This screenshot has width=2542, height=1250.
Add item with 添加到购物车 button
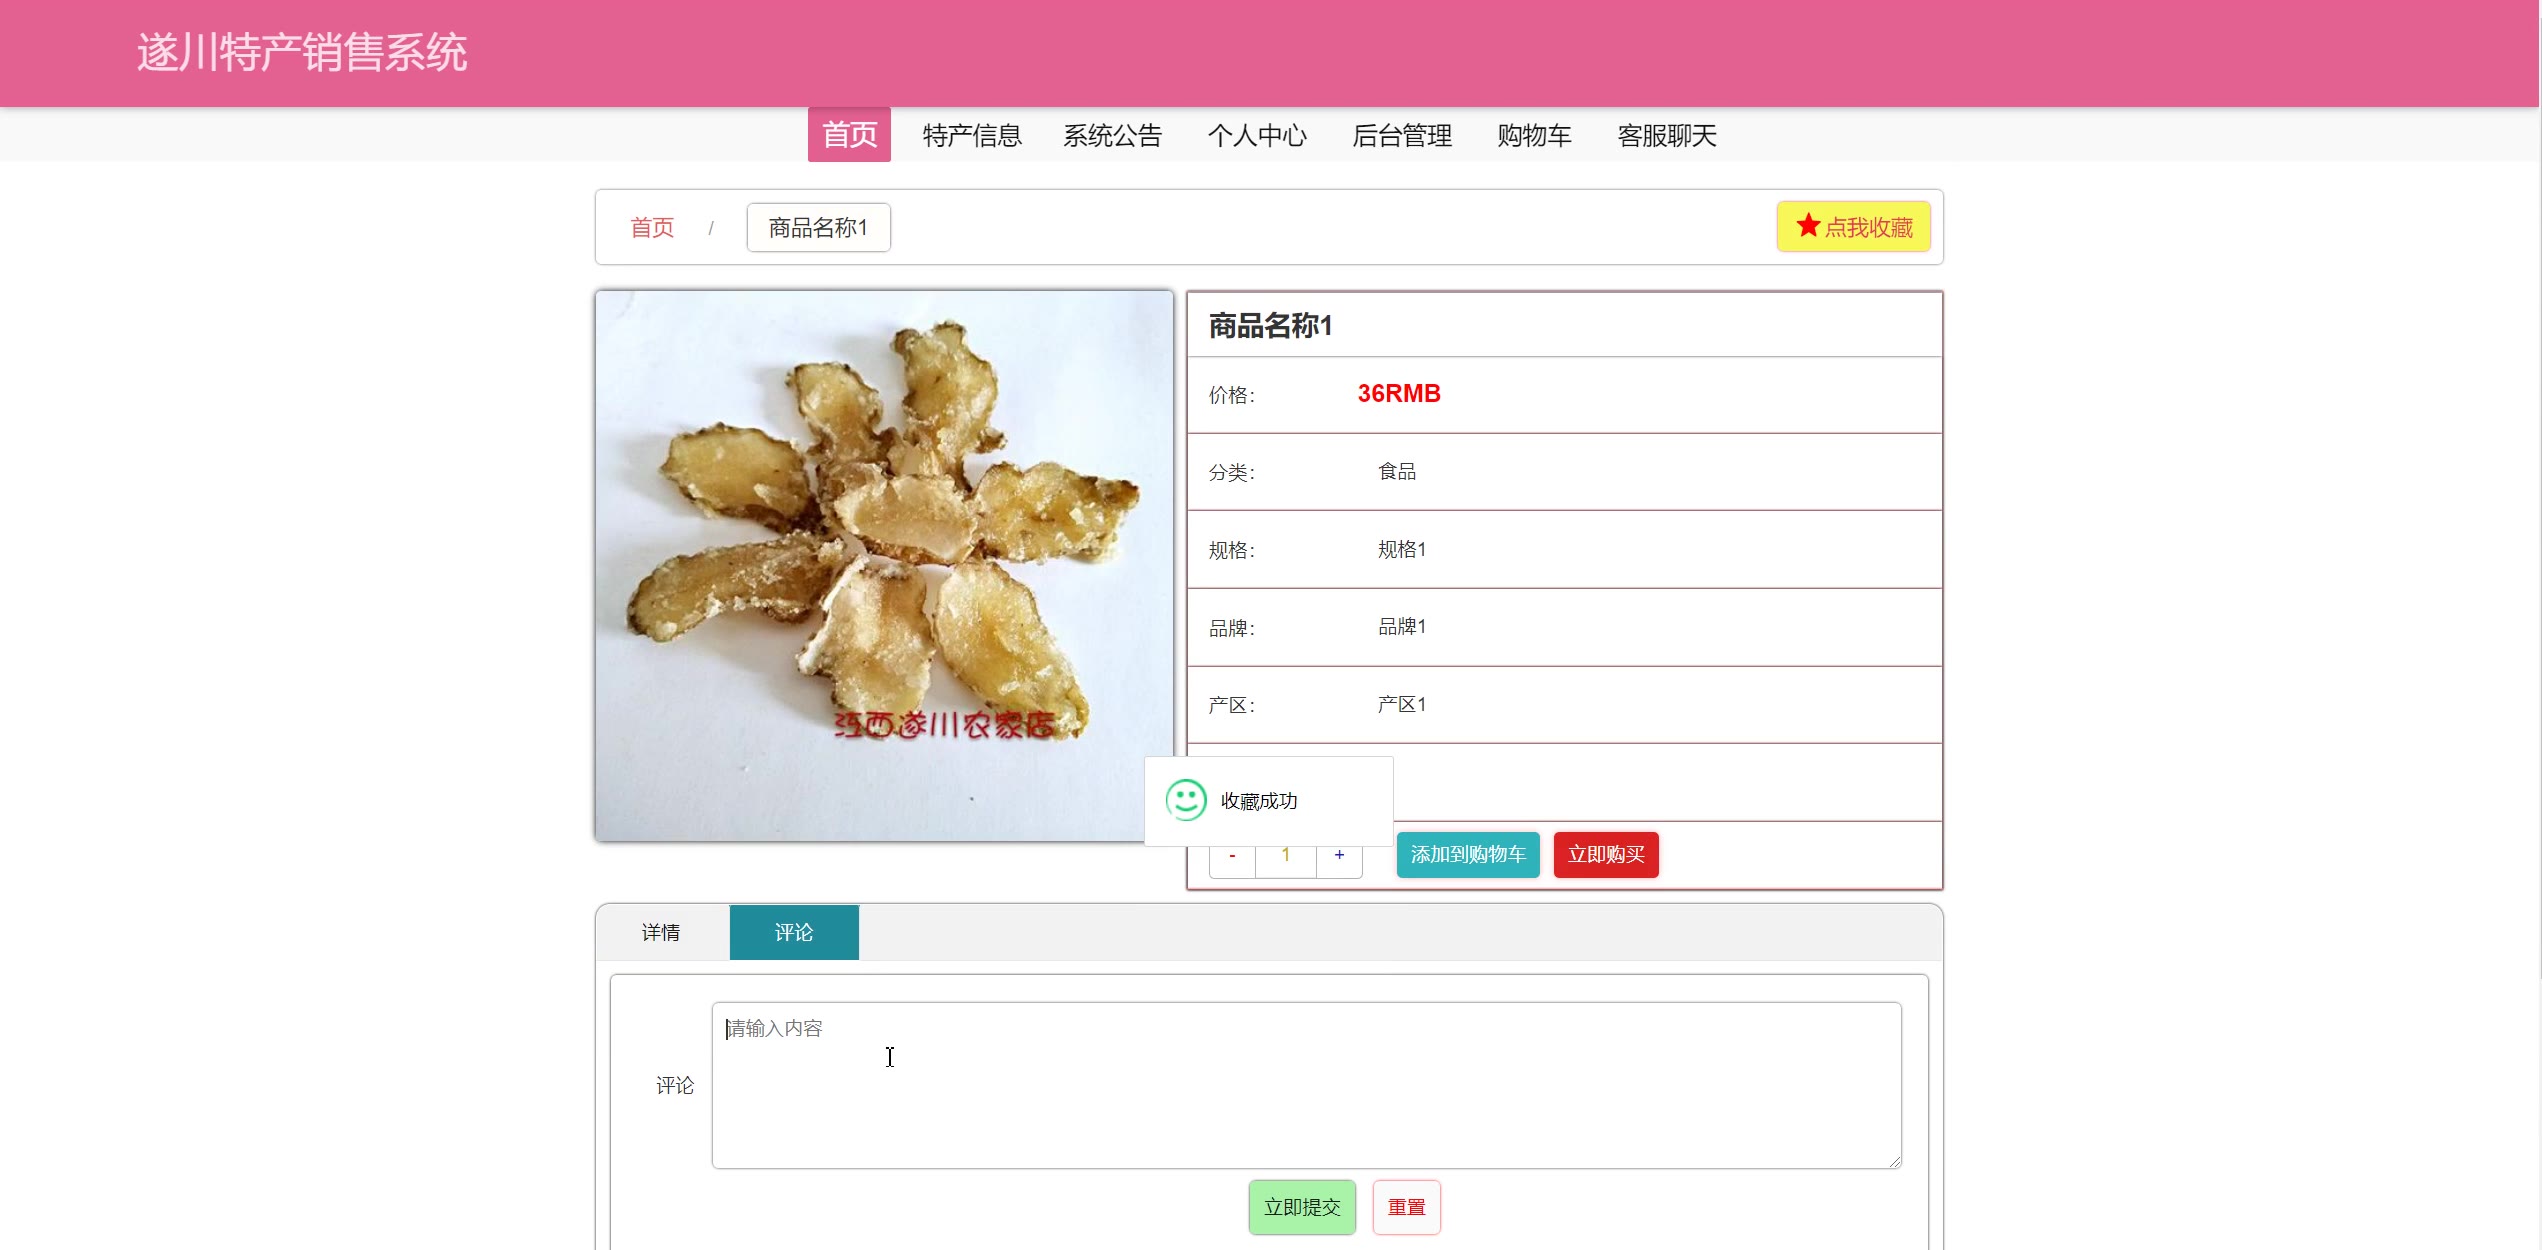1467,855
